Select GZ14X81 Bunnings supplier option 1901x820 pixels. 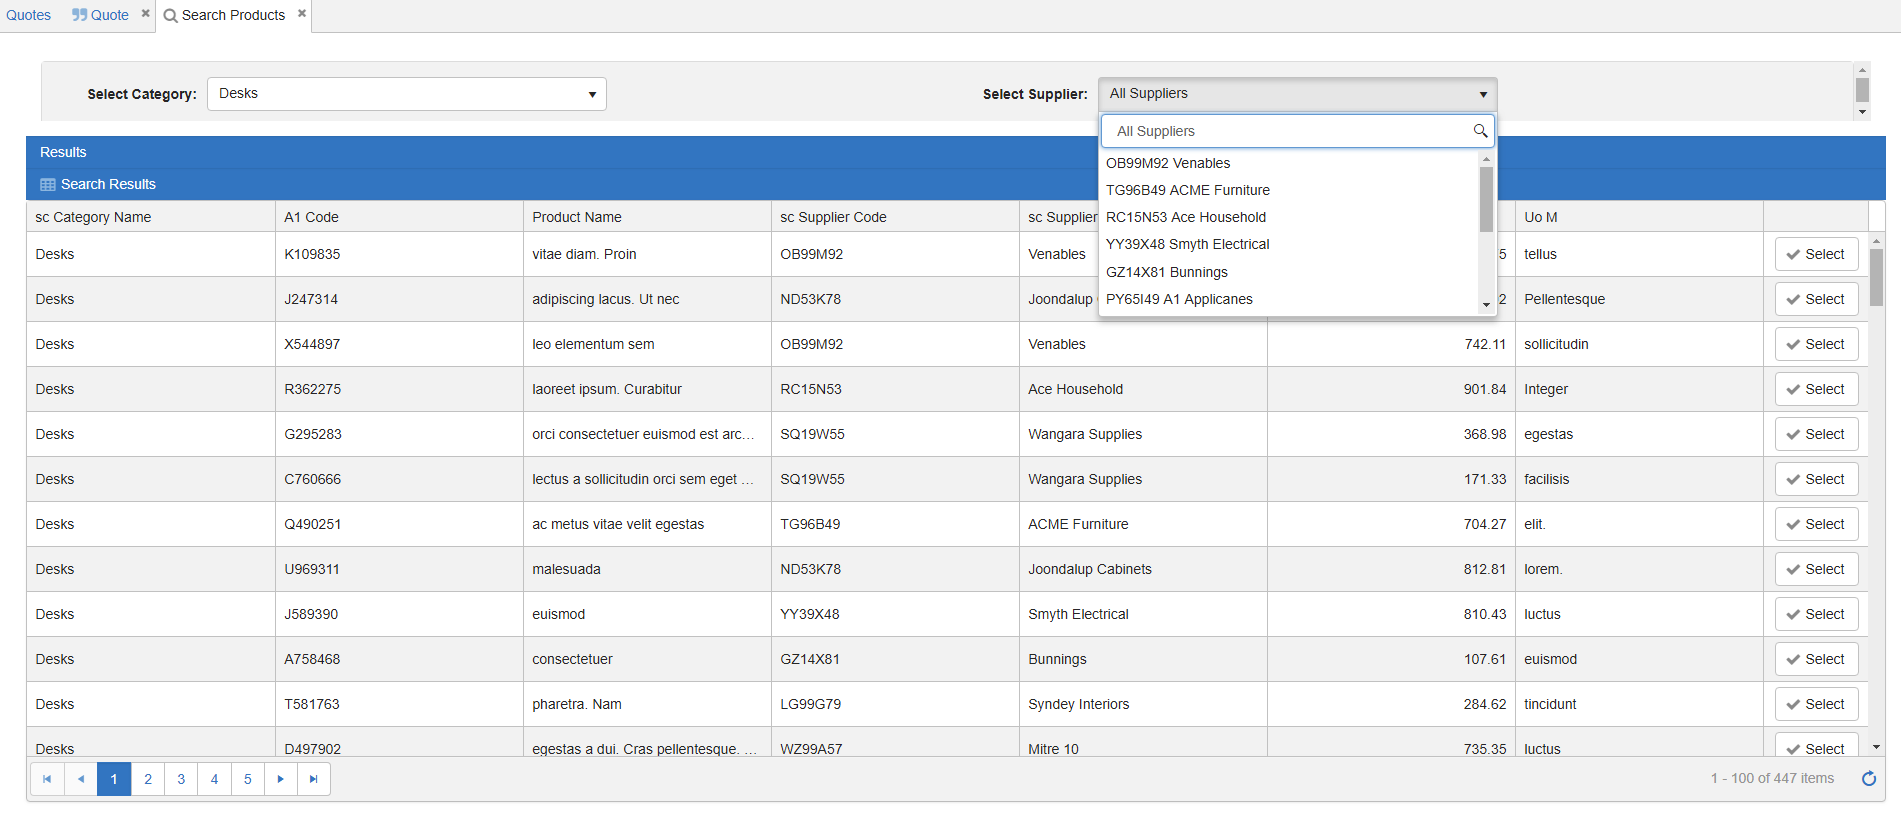pos(1288,272)
